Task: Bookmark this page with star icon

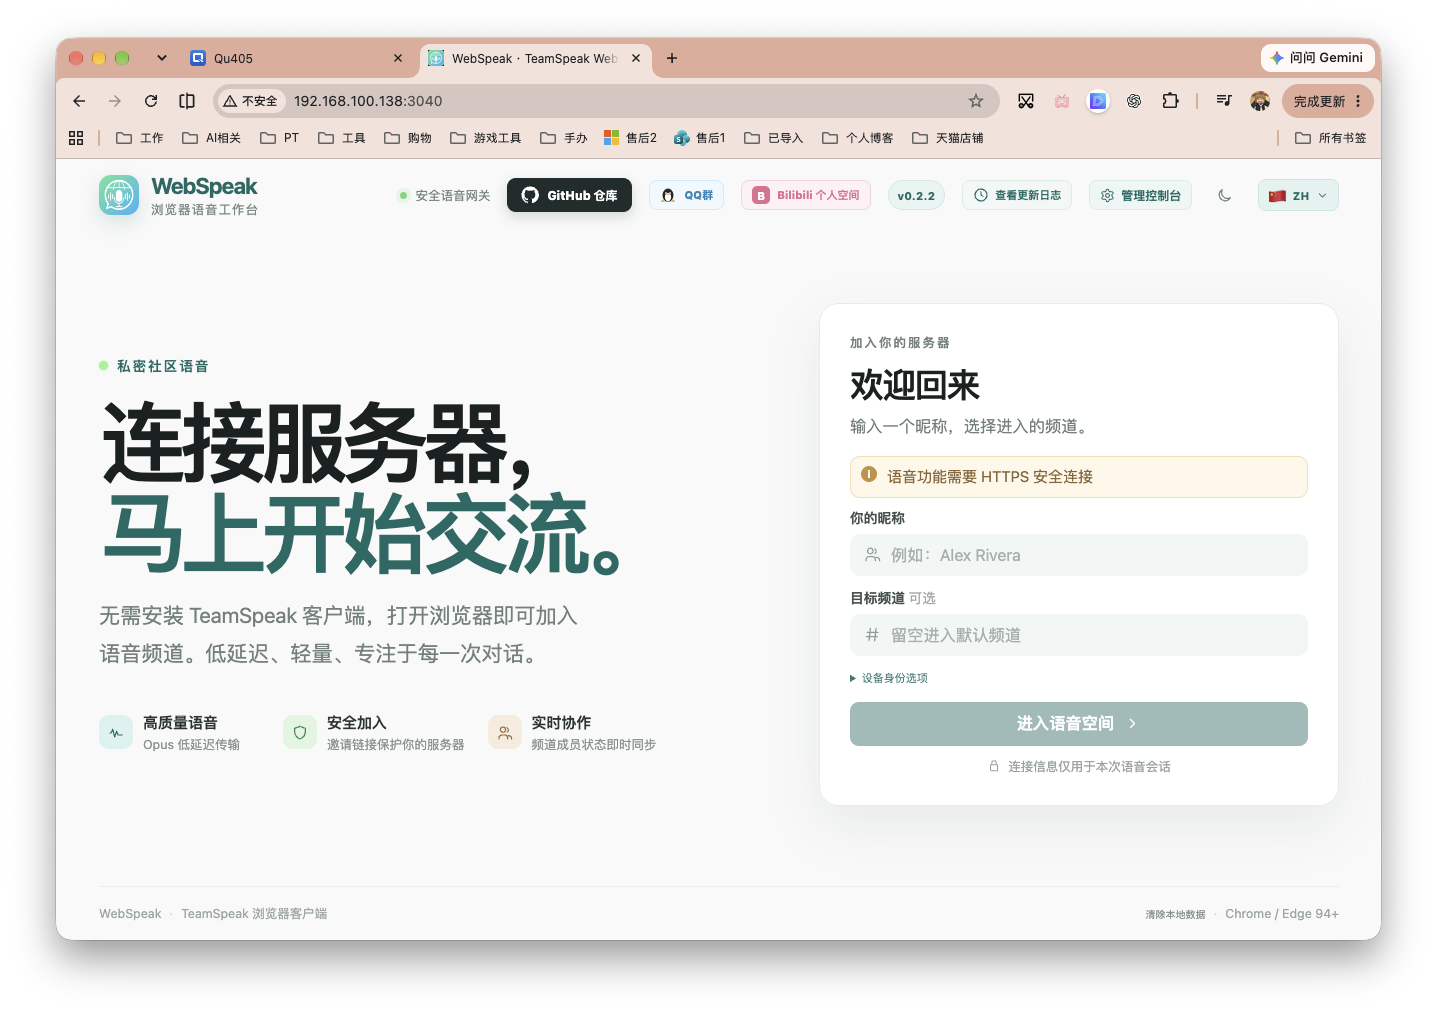Action: click(976, 101)
